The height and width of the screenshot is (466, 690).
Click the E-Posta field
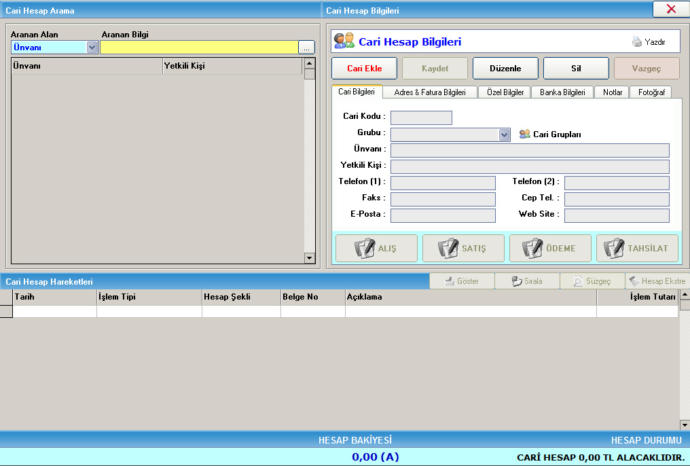coord(443,215)
